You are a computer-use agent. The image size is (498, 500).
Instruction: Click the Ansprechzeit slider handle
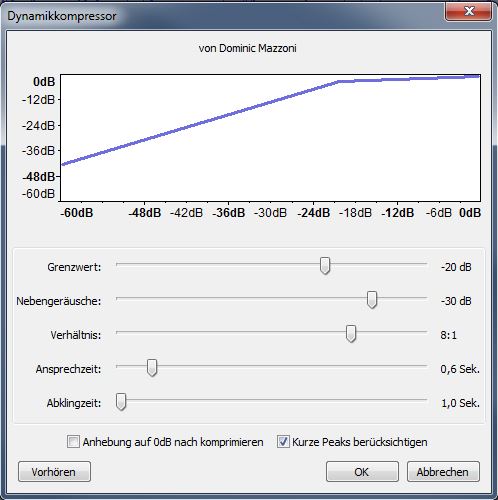coord(152,368)
